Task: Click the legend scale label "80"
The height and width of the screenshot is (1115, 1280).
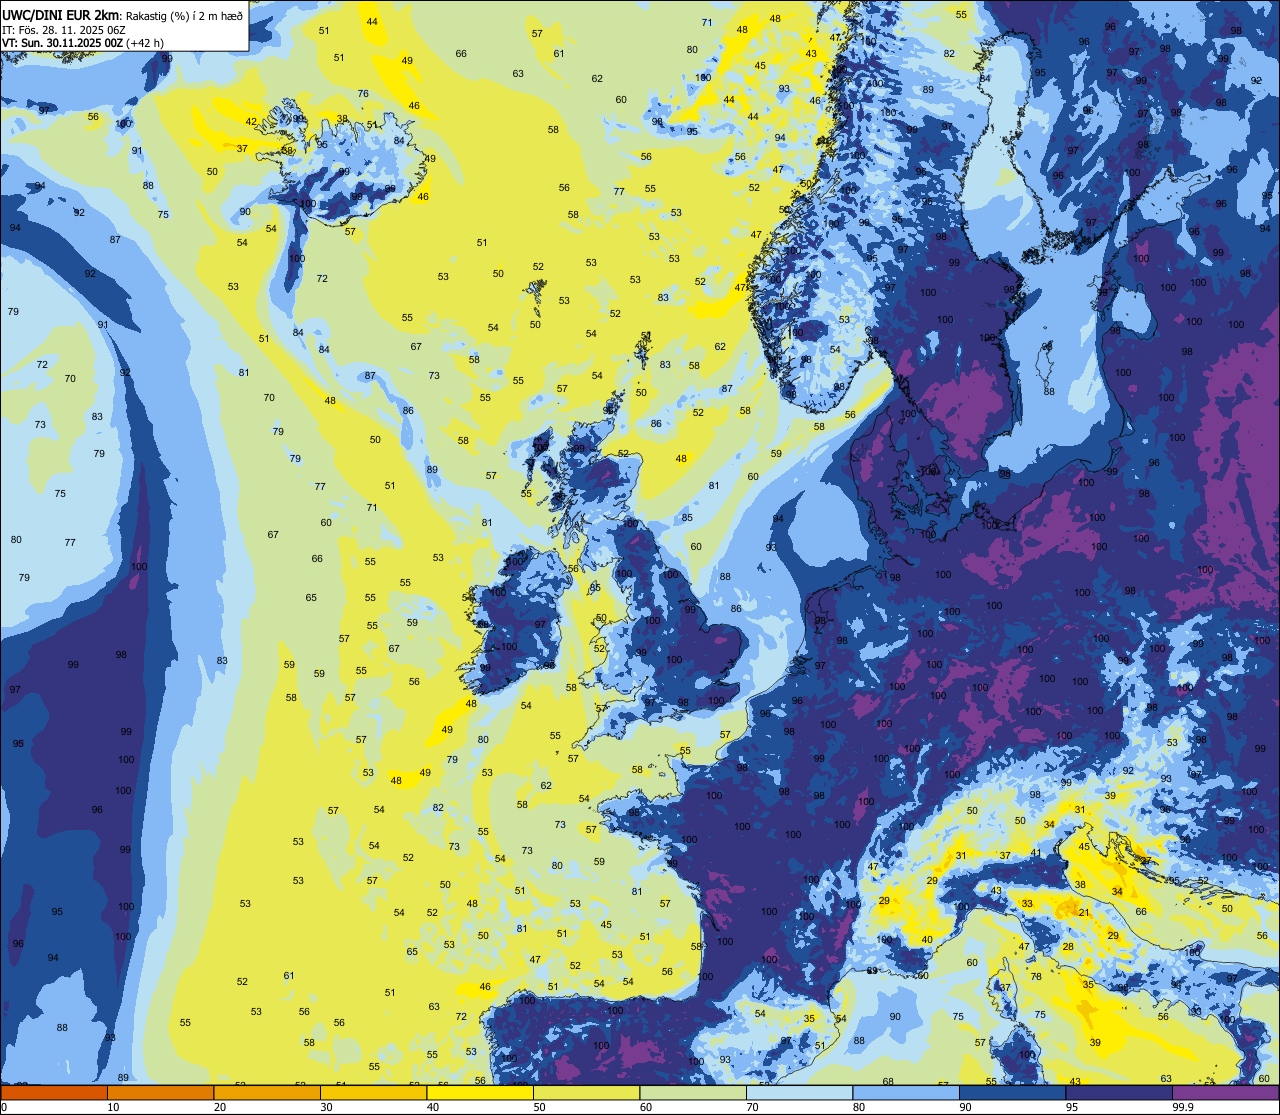Action: (859, 1107)
